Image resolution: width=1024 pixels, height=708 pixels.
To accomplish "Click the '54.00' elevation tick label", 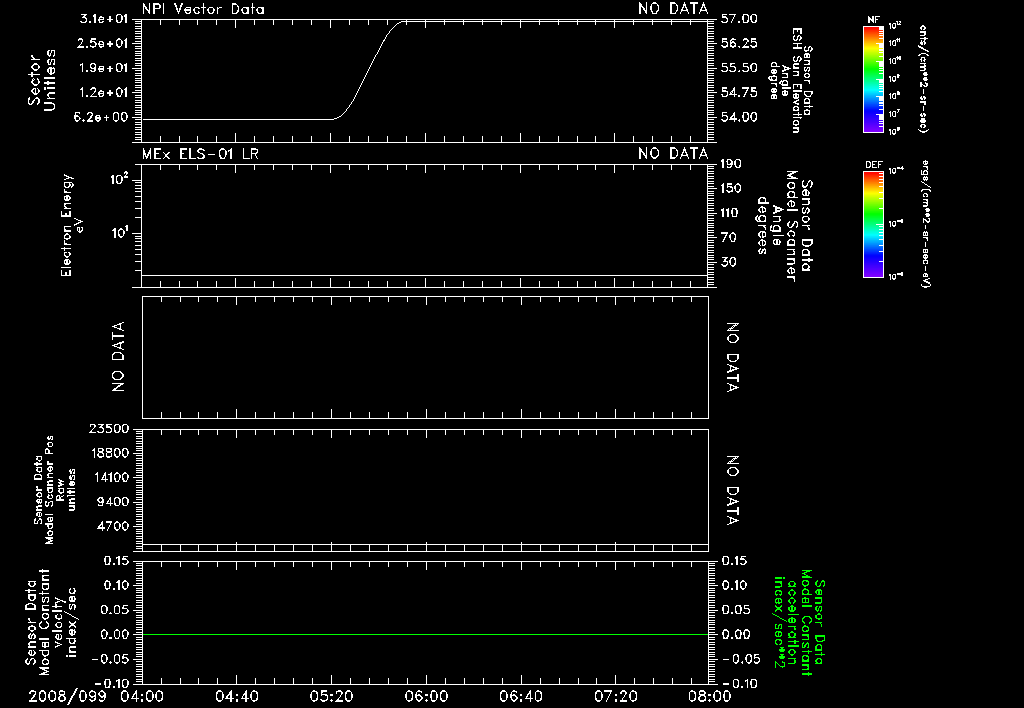I will point(739,117).
